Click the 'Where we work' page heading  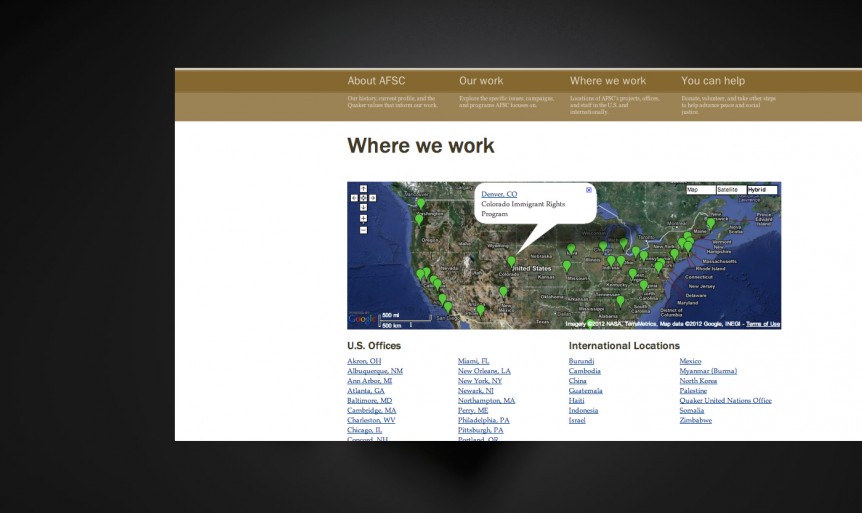tap(421, 146)
